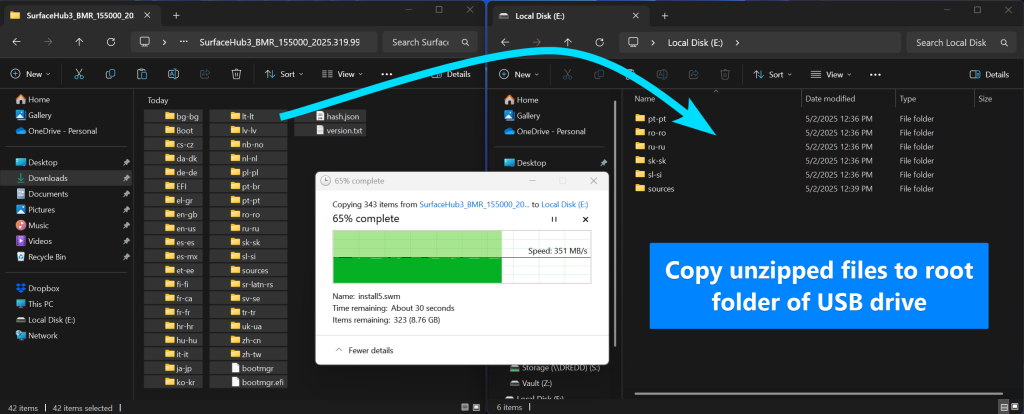Add a new tab in Local Disk window
Viewport: 1024px width, 414px height.
665,16
